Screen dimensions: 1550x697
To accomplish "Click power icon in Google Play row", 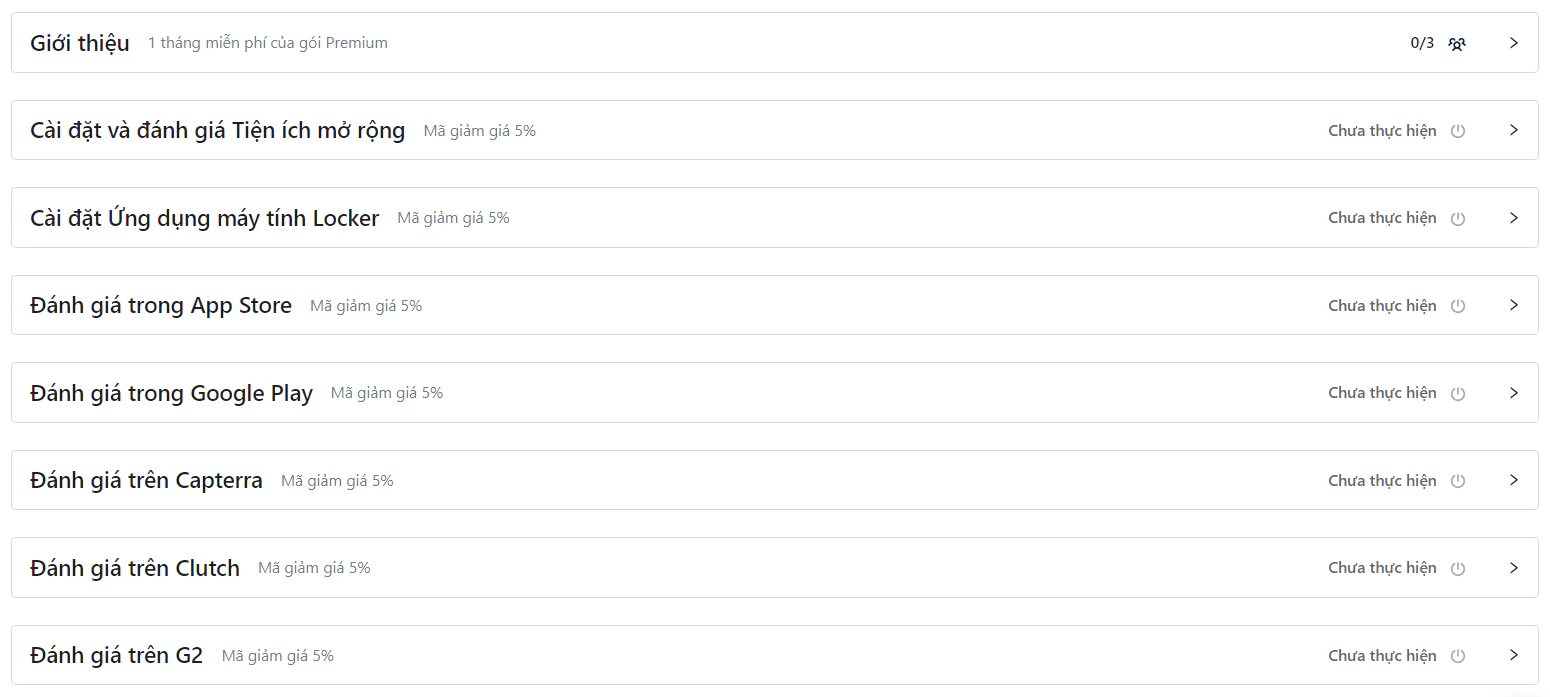I will [x=1458, y=393].
